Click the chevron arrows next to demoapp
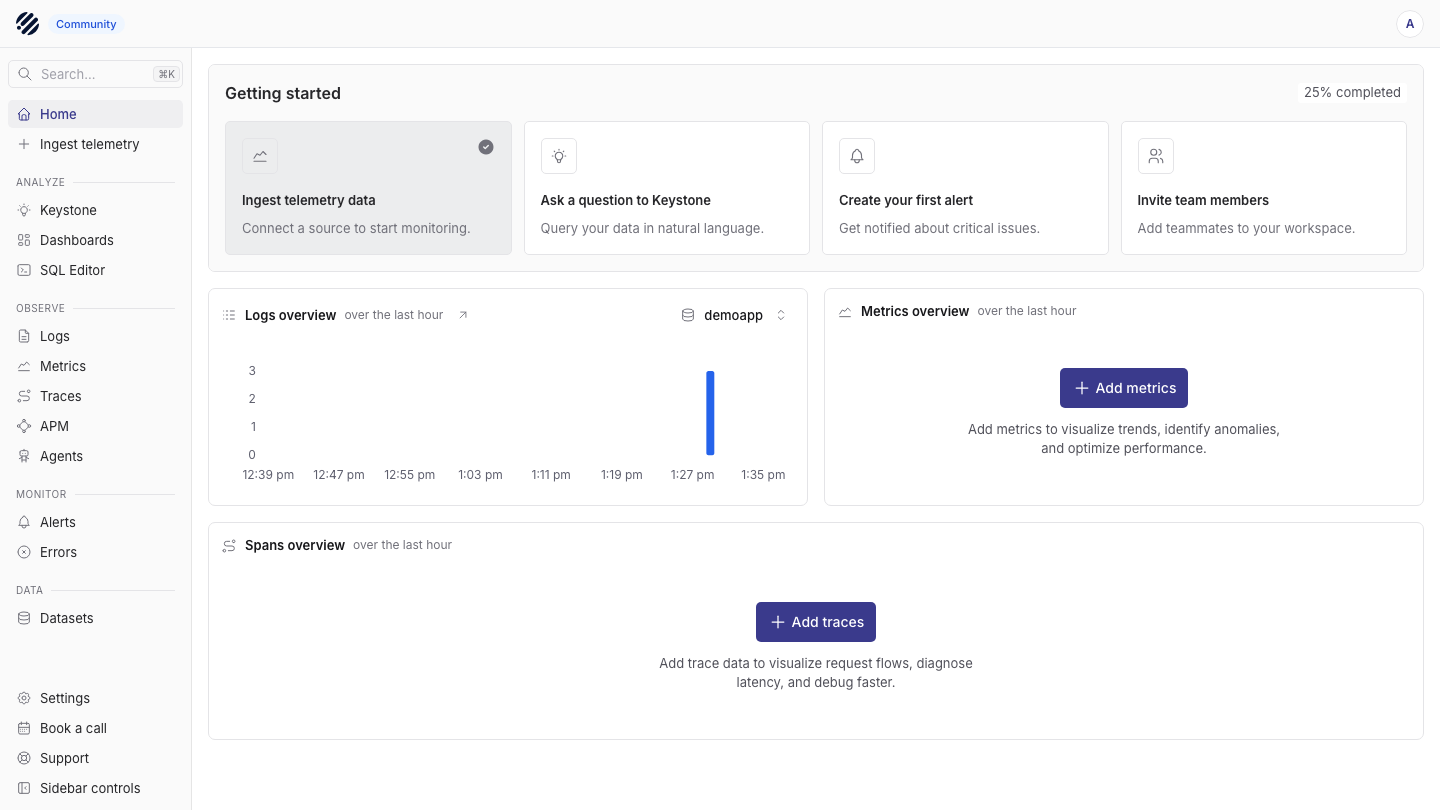 click(x=781, y=315)
